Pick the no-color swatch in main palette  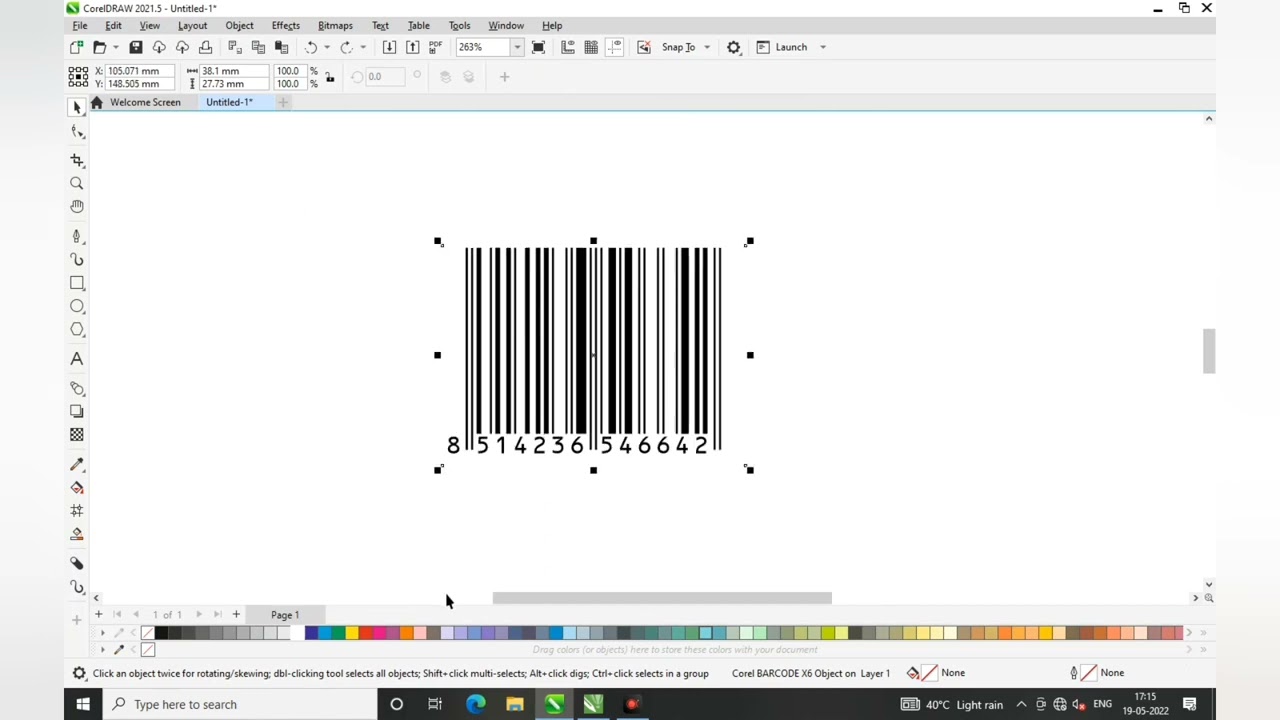[148, 633]
